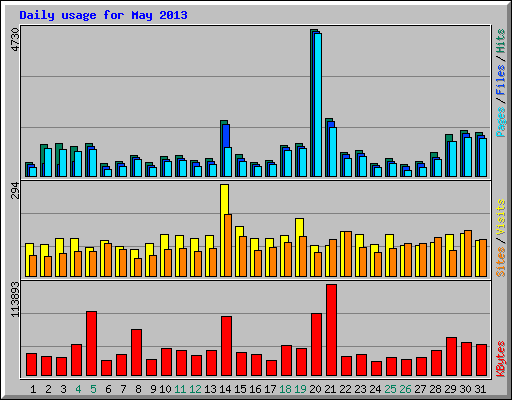The width and height of the screenshot is (512, 400).
Task: Click green weekend day label 11
Action: [x=180, y=389]
